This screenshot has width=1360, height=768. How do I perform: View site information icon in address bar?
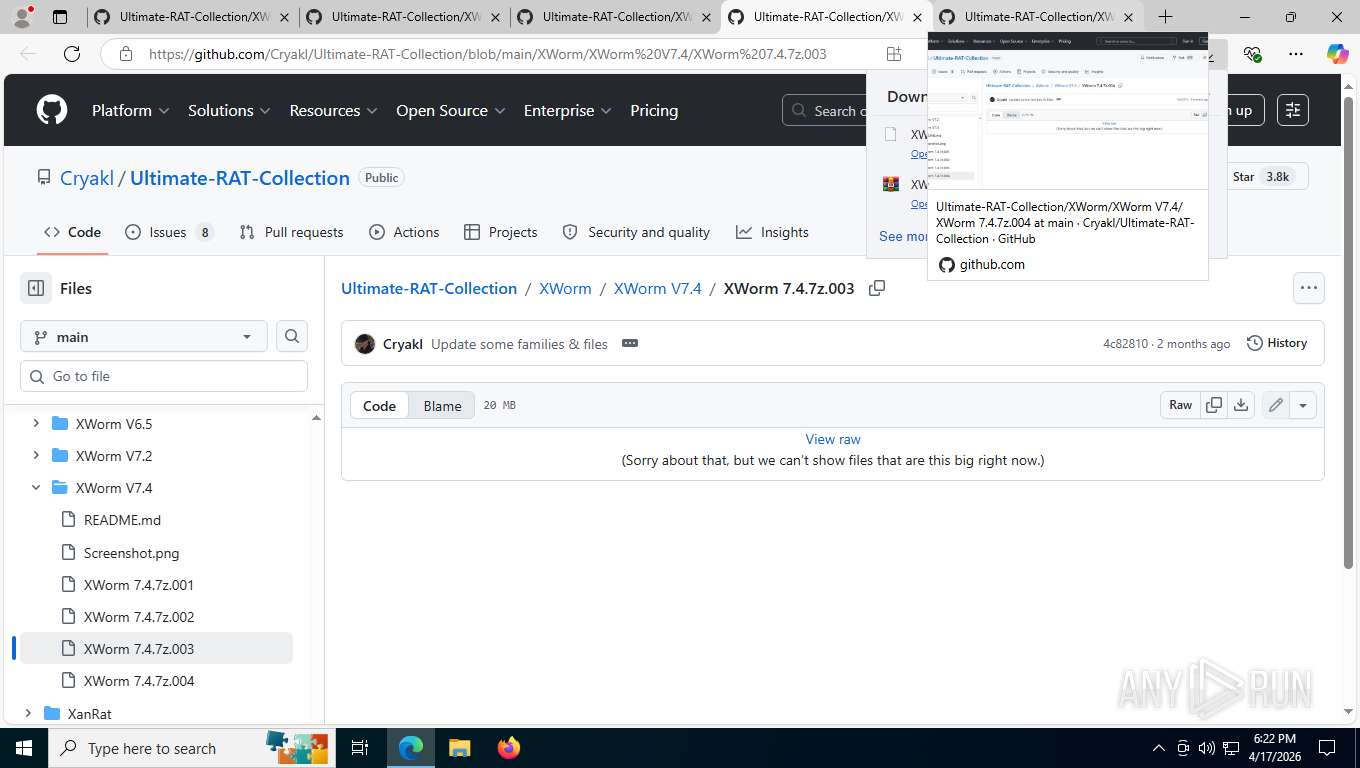[125, 55]
